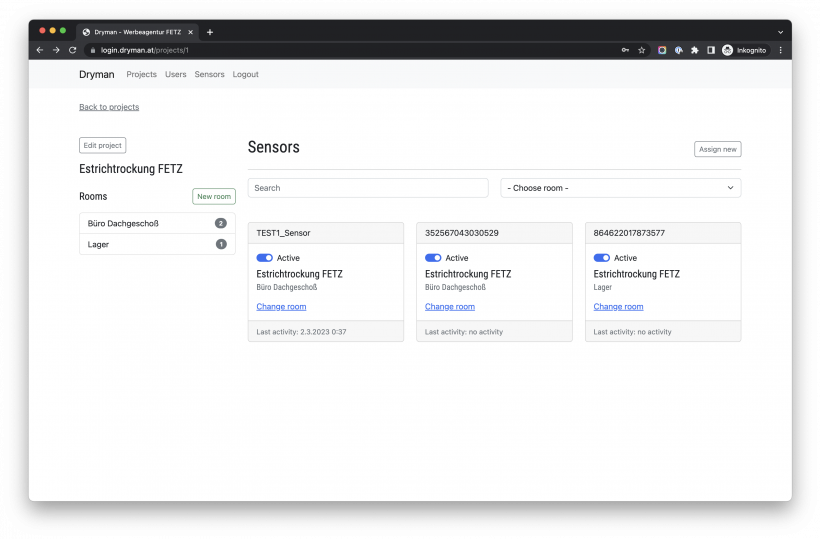Click the Inkognito profile button
The height and width of the screenshot is (539, 820).
tap(744, 49)
